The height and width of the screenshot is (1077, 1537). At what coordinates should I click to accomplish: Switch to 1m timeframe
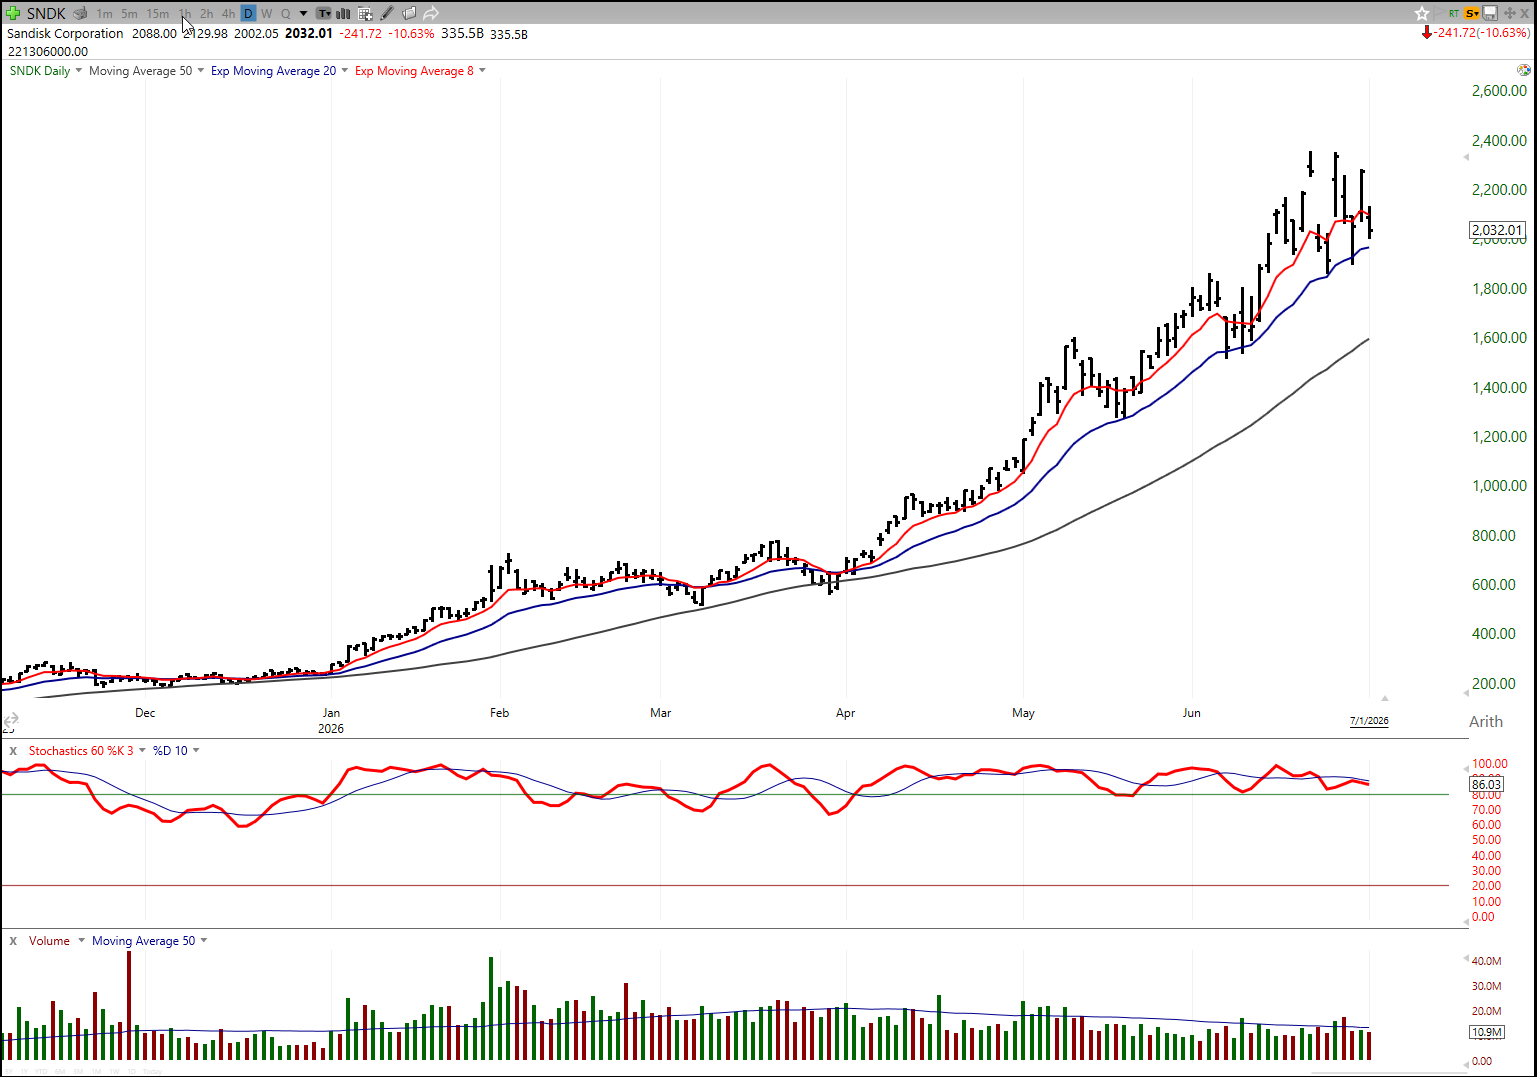[x=104, y=14]
